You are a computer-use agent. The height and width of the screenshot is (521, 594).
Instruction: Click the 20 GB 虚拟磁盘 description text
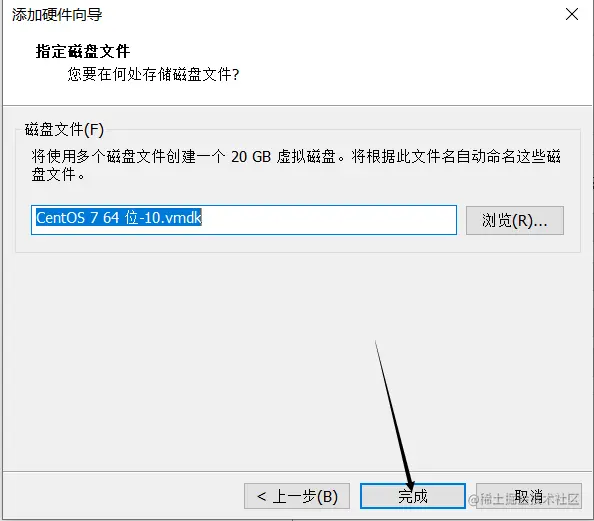pos(283,156)
